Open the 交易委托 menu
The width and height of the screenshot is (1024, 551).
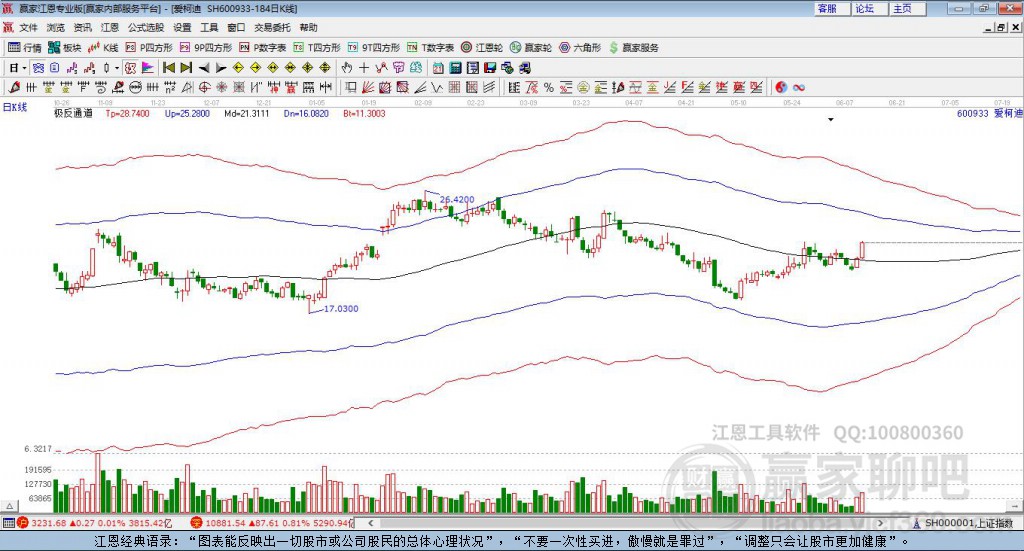click(x=272, y=27)
